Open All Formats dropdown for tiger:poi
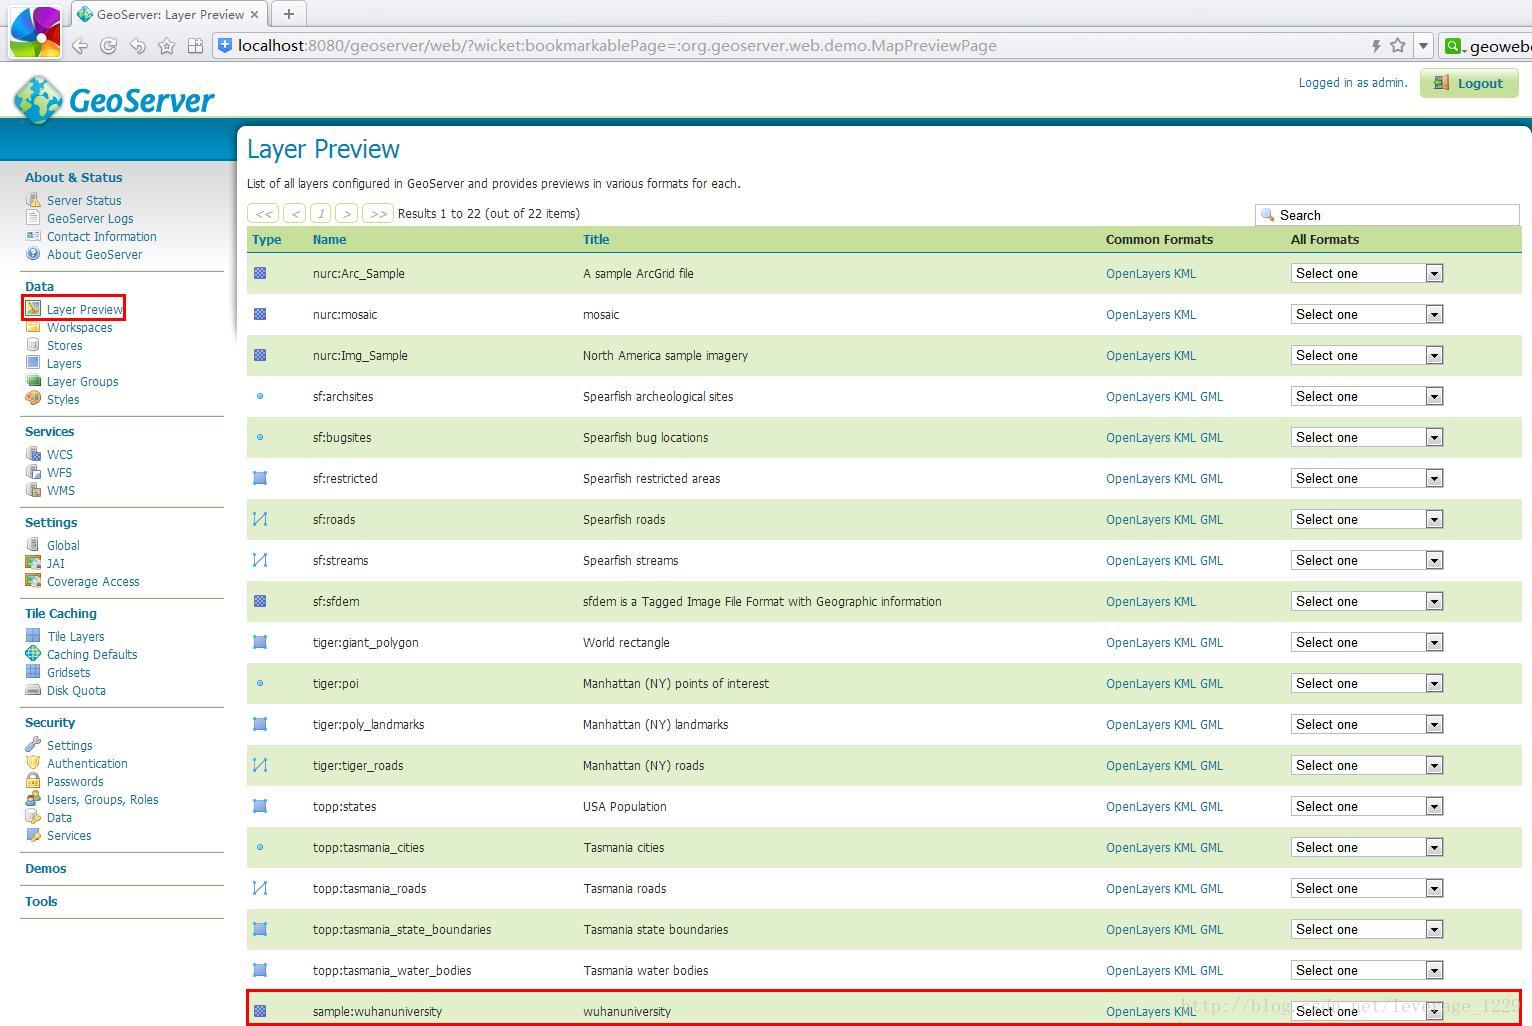The height and width of the screenshot is (1026, 1532). pos(1367,683)
